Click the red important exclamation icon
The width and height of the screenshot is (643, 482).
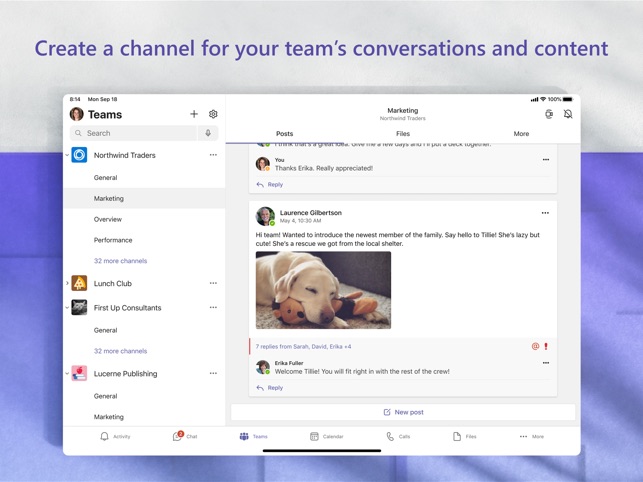(x=546, y=346)
